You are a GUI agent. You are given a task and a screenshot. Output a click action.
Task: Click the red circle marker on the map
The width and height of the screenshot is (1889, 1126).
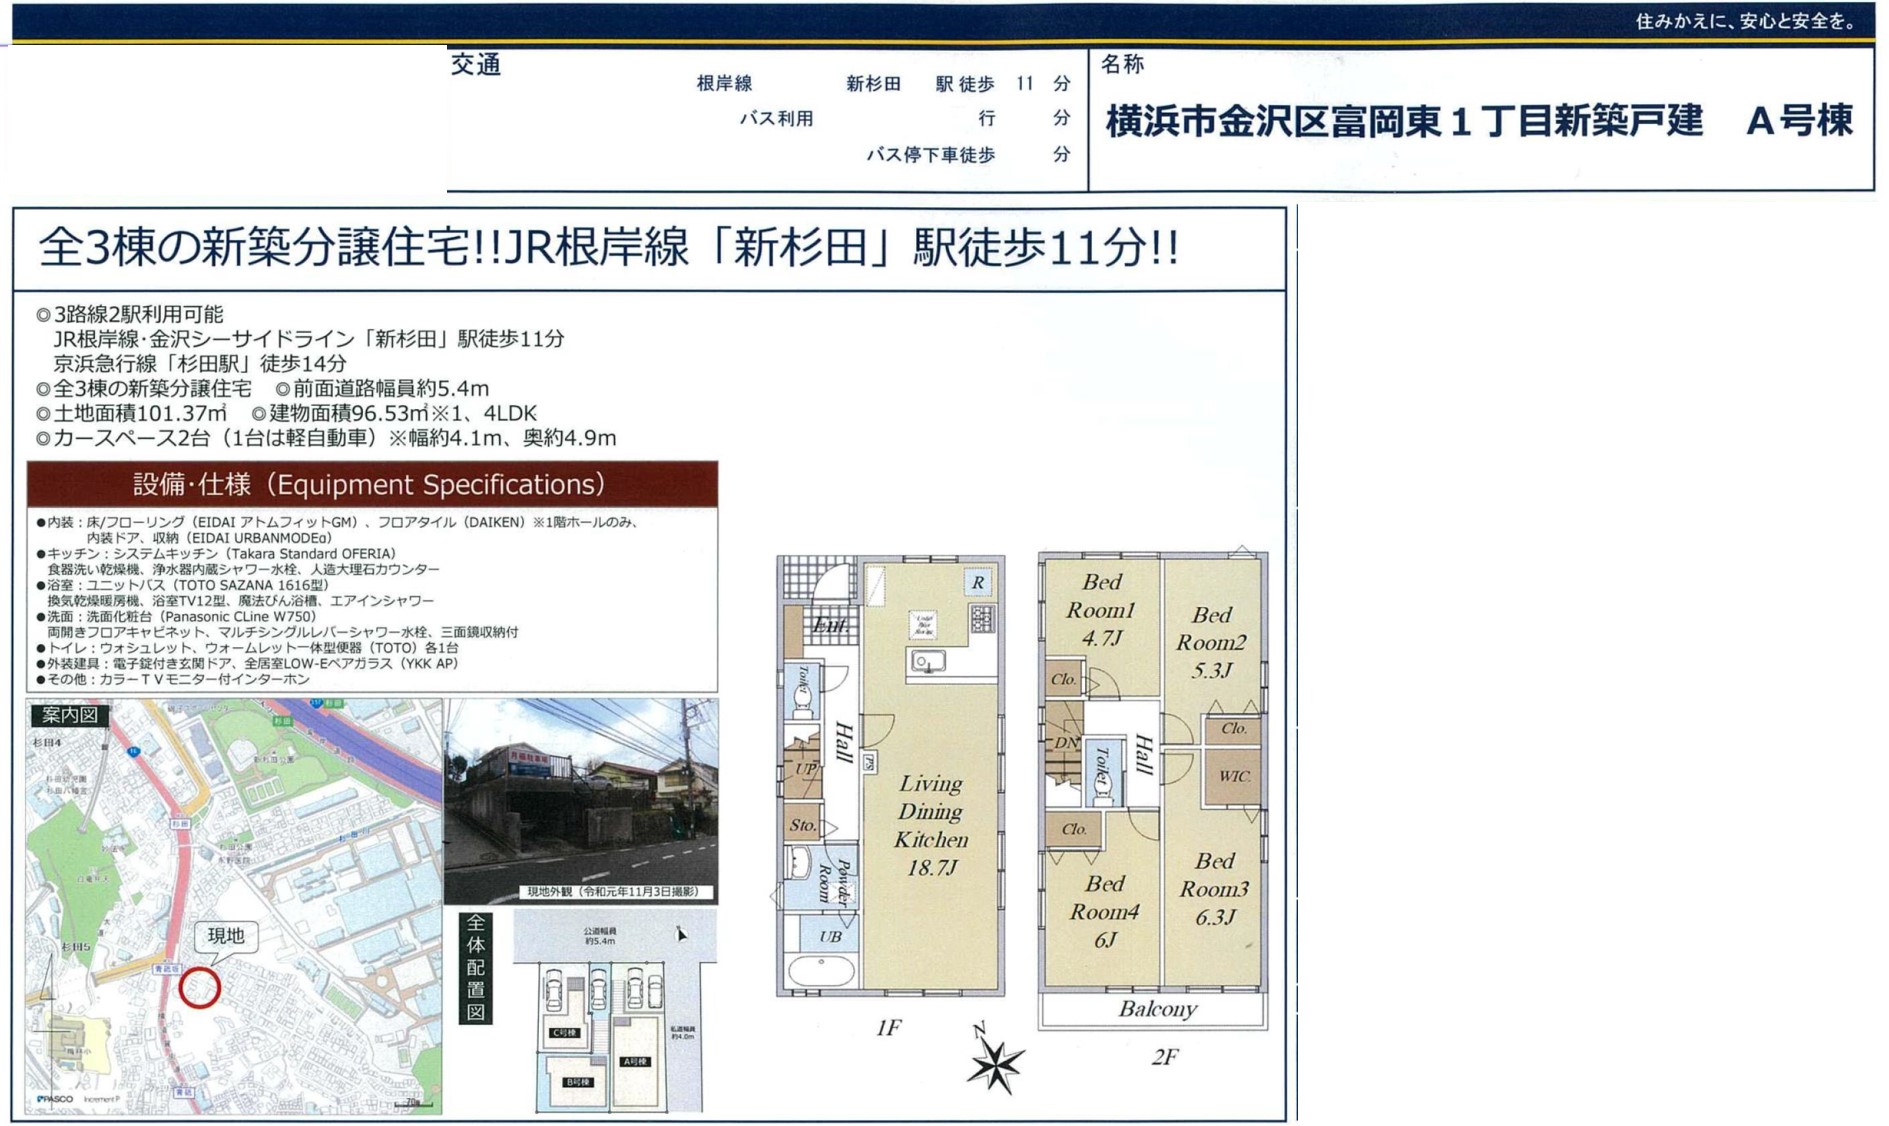coord(200,987)
